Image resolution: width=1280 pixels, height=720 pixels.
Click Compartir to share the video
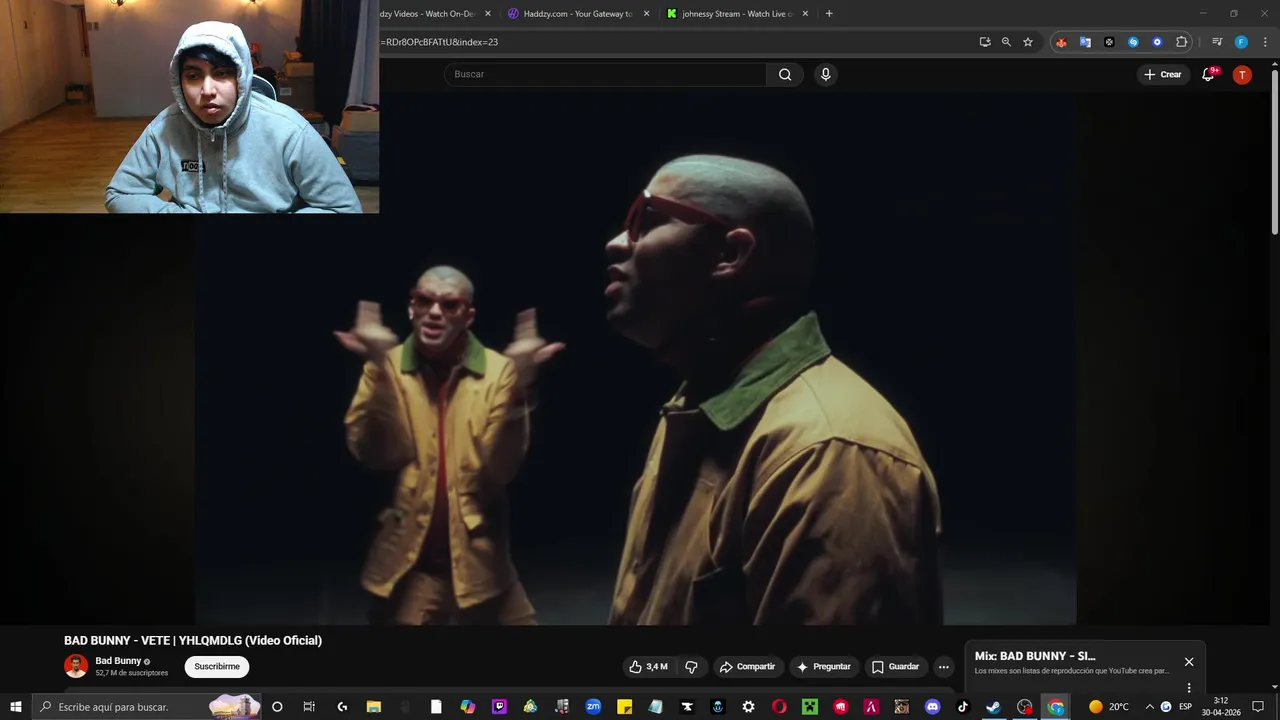tap(747, 667)
